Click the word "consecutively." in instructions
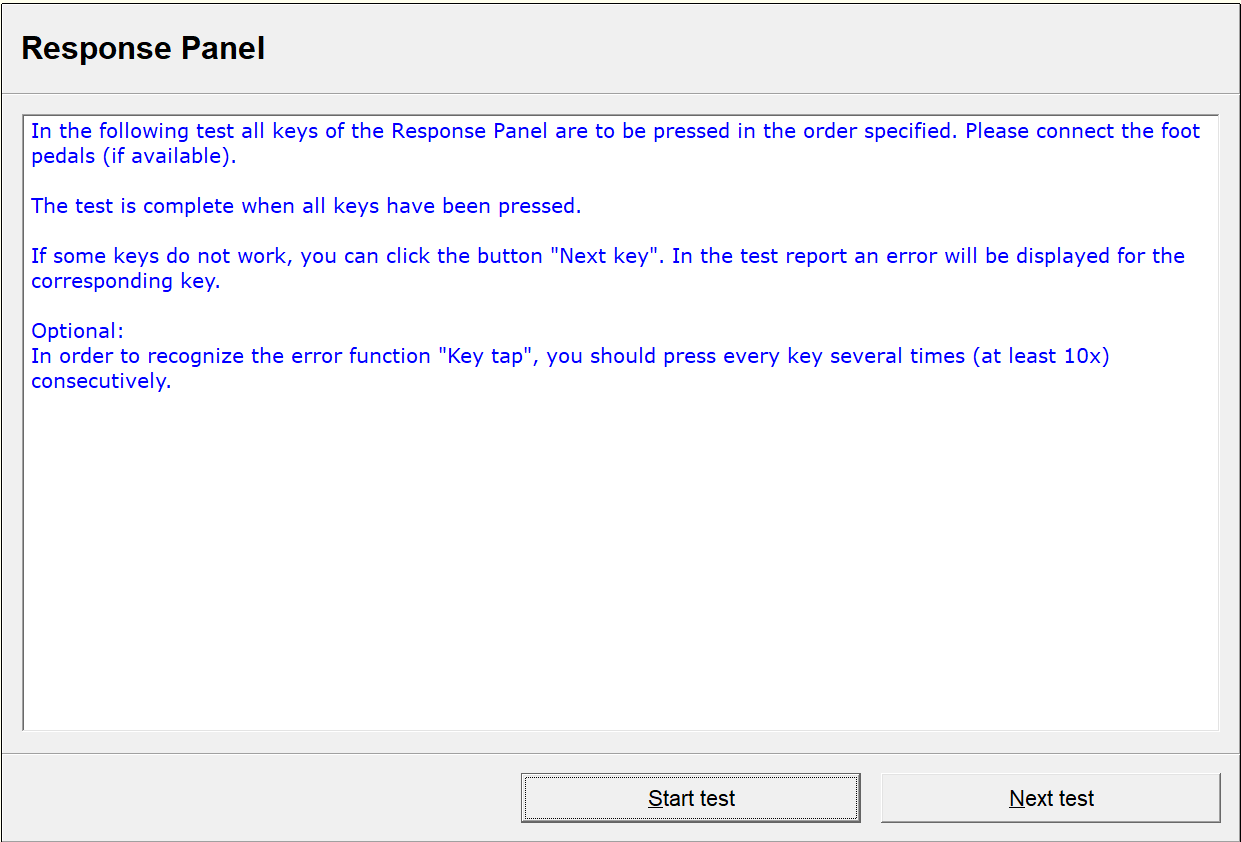1241x842 pixels. 101,381
